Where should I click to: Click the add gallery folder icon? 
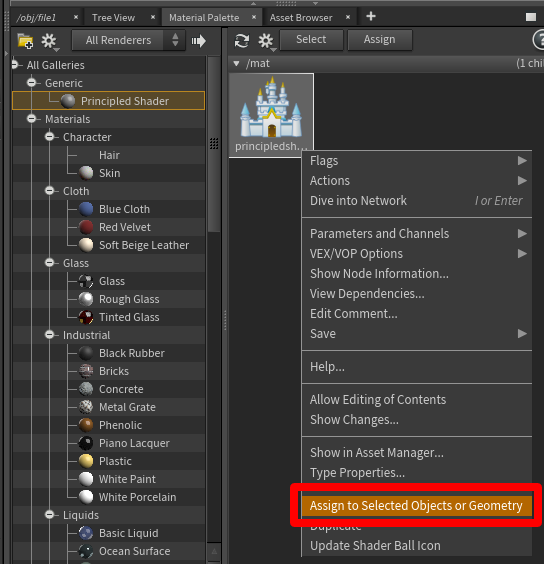(25, 41)
